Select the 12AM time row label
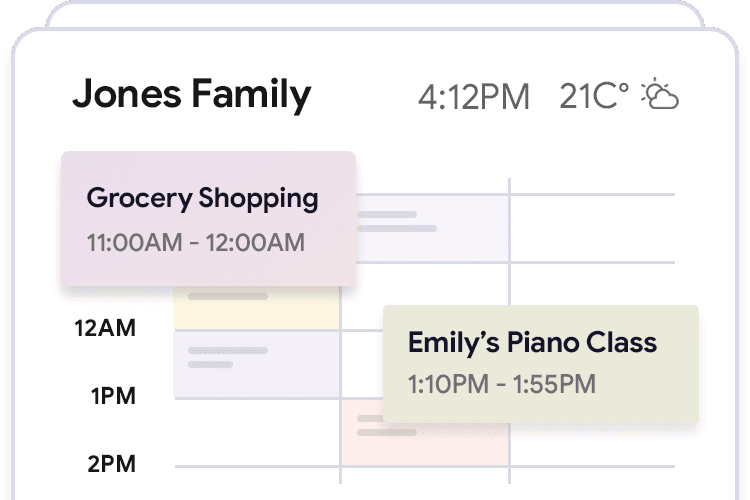The image size is (750, 500). 105,328
